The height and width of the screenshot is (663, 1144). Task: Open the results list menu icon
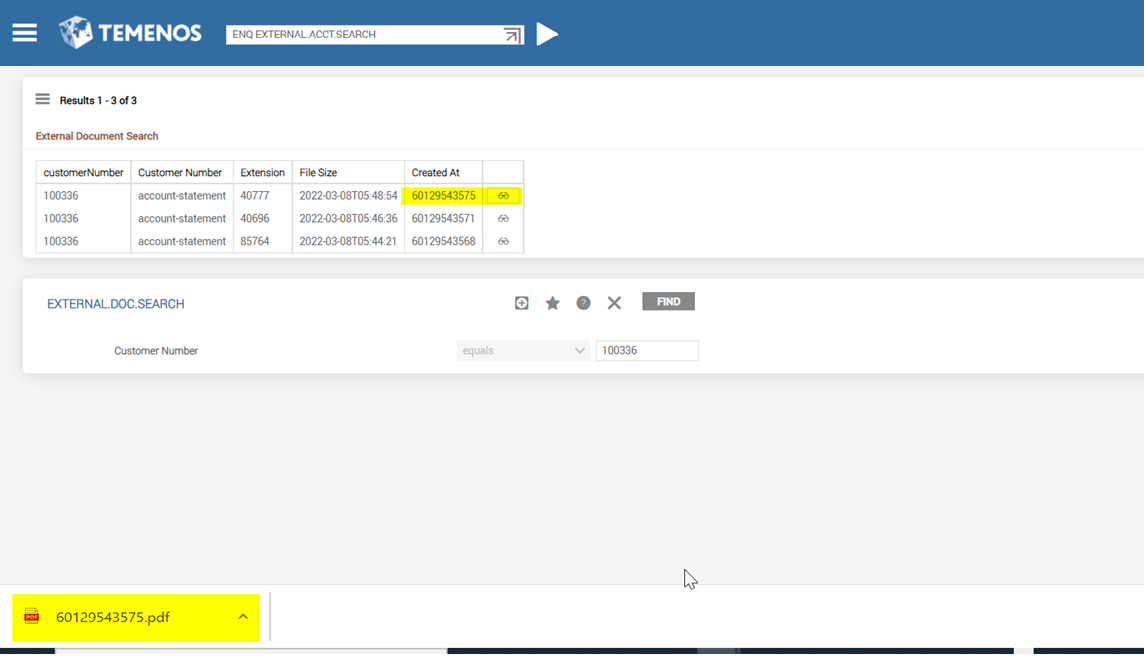[x=42, y=100]
